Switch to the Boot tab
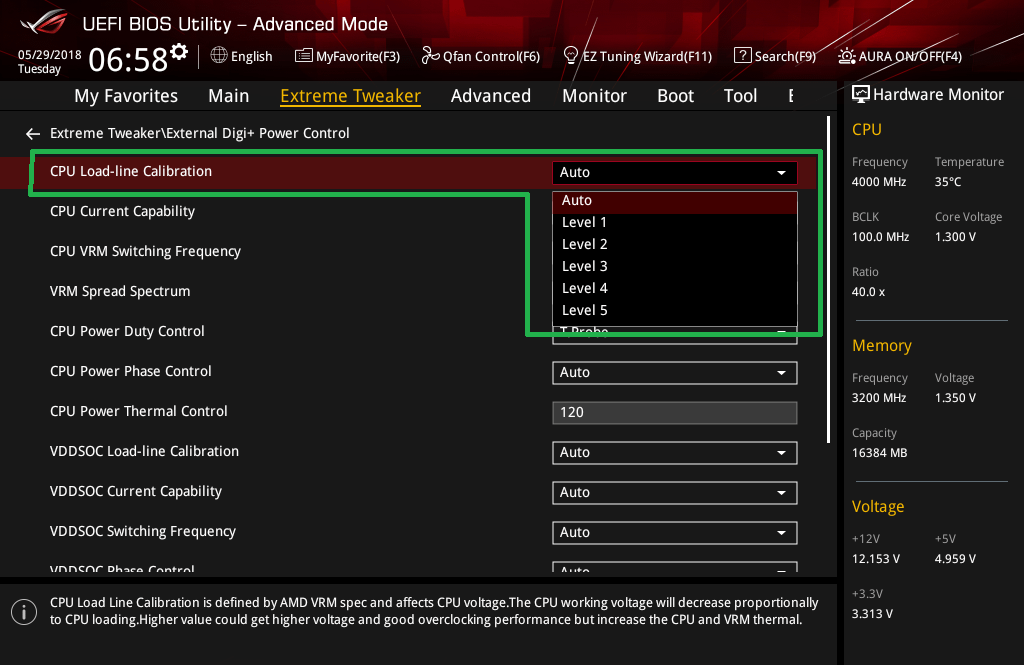This screenshot has height=665, width=1024. (x=675, y=96)
